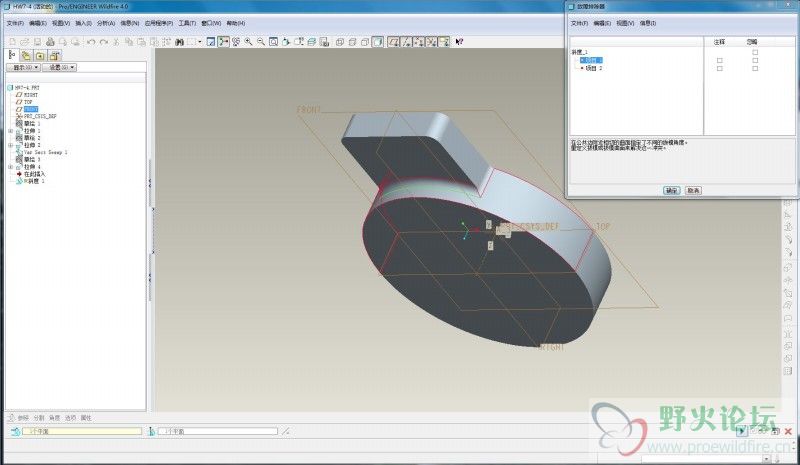Expand the 拉伸 1 tree node
This screenshot has width=800, height=465.
[x=11, y=131]
